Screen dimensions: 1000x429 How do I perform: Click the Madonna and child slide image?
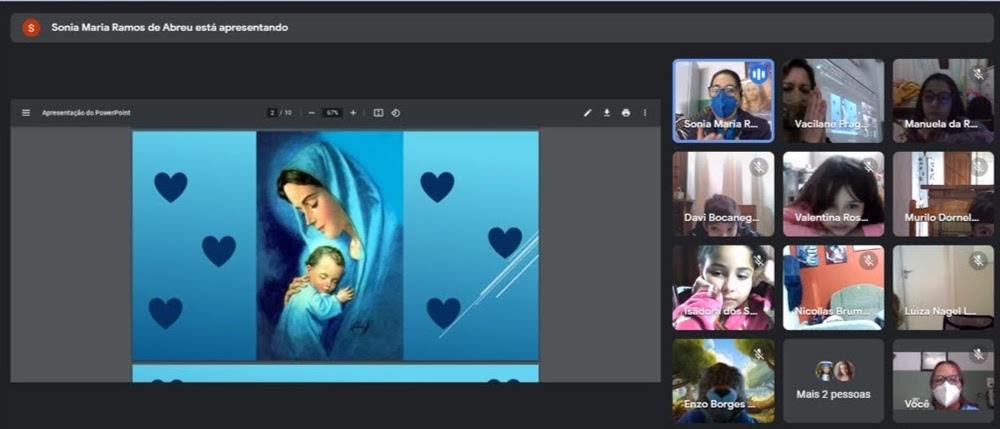tap(330, 245)
